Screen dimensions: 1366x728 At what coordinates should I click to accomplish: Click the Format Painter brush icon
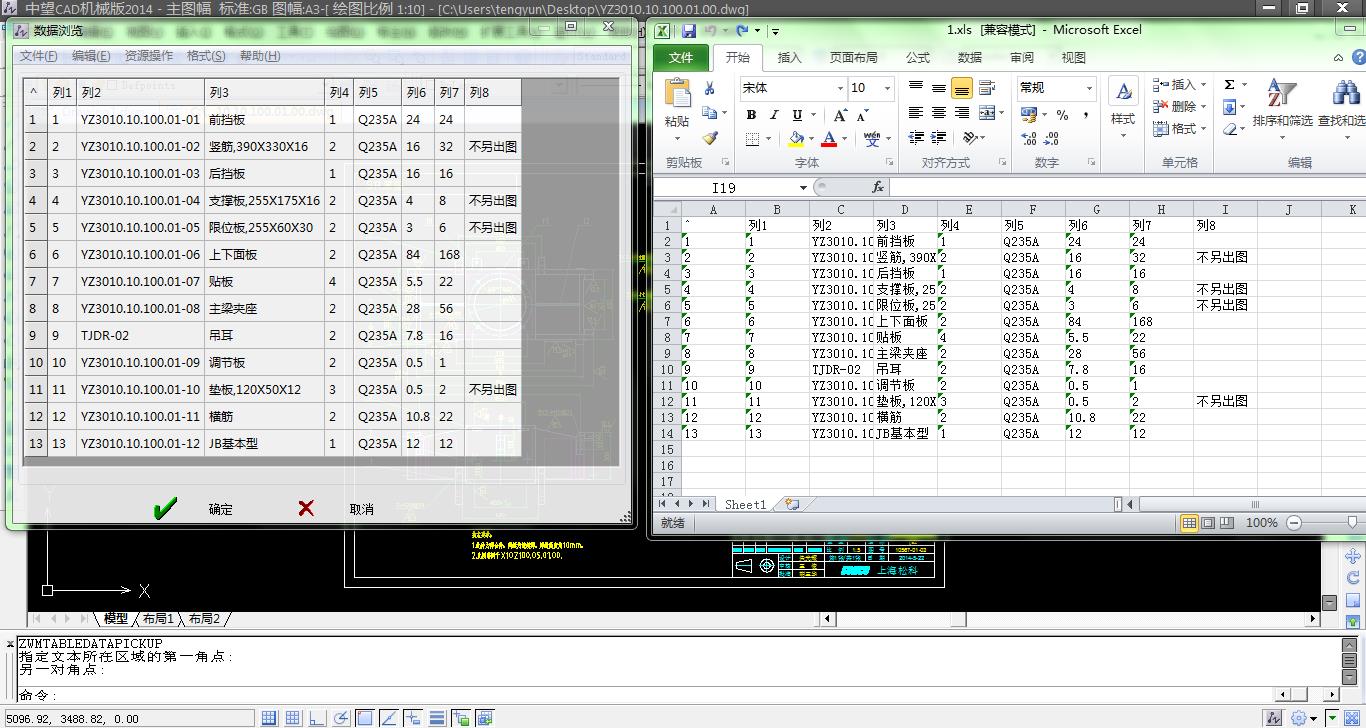click(x=710, y=138)
